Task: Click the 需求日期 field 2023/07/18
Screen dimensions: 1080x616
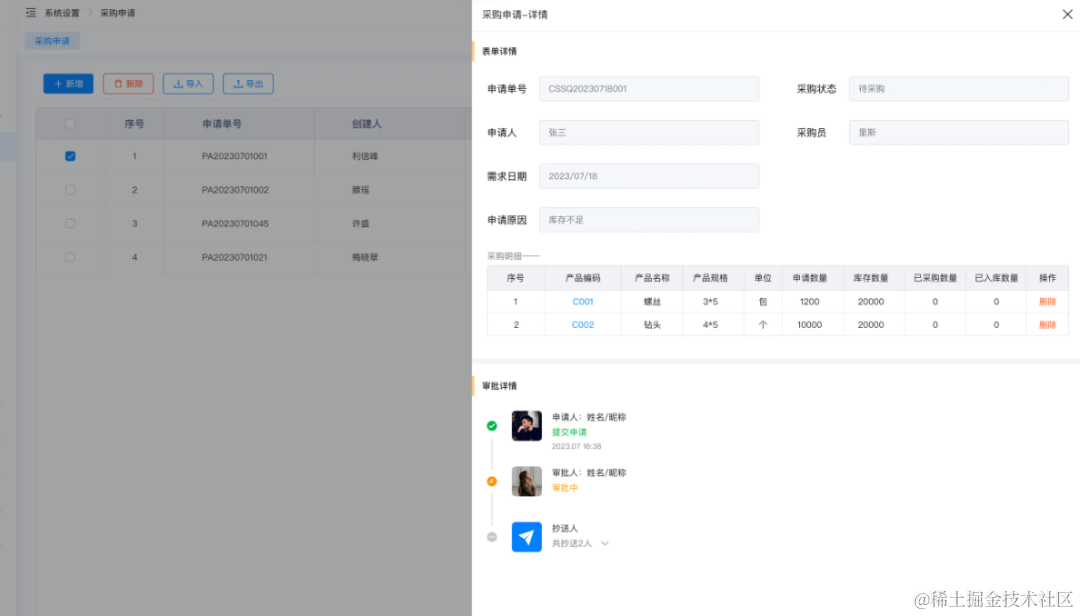Action: coord(649,176)
